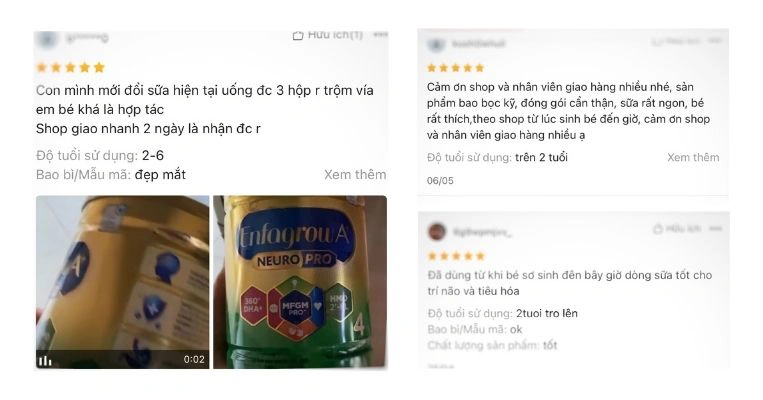The width and height of the screenshot is (763, 400).
Task: Click the five-star rating on first review
Action: pos(71,68)
